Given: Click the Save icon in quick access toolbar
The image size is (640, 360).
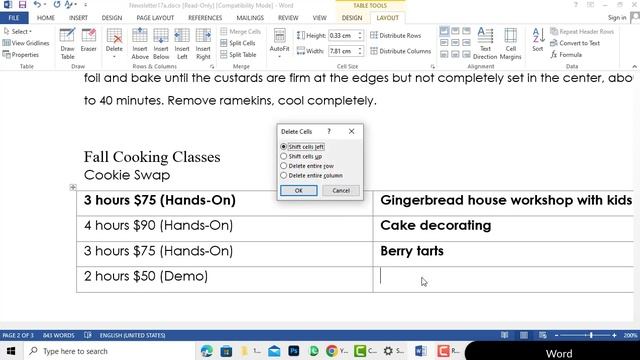Looking at the screenshot, I should coord(22,5).
